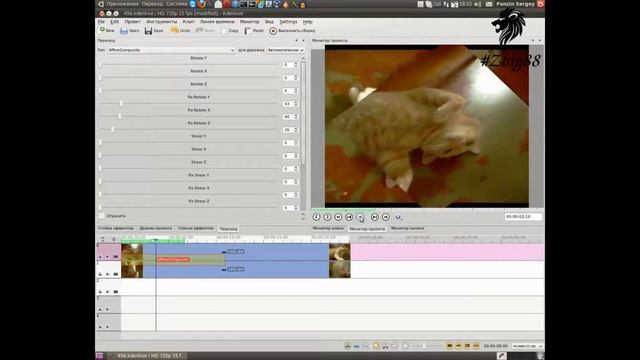This screenshot has height=360, width=640.
Task: Toggle audio mute on top pink track 0
Action: [108, 257]
